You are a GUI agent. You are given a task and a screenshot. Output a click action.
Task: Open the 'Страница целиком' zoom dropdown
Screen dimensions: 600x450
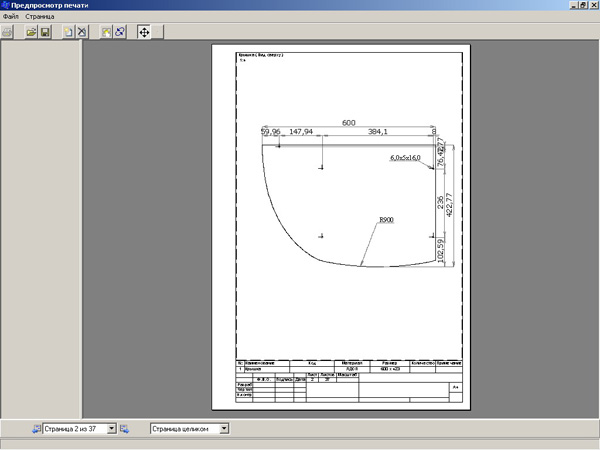[x=224, y=429]
